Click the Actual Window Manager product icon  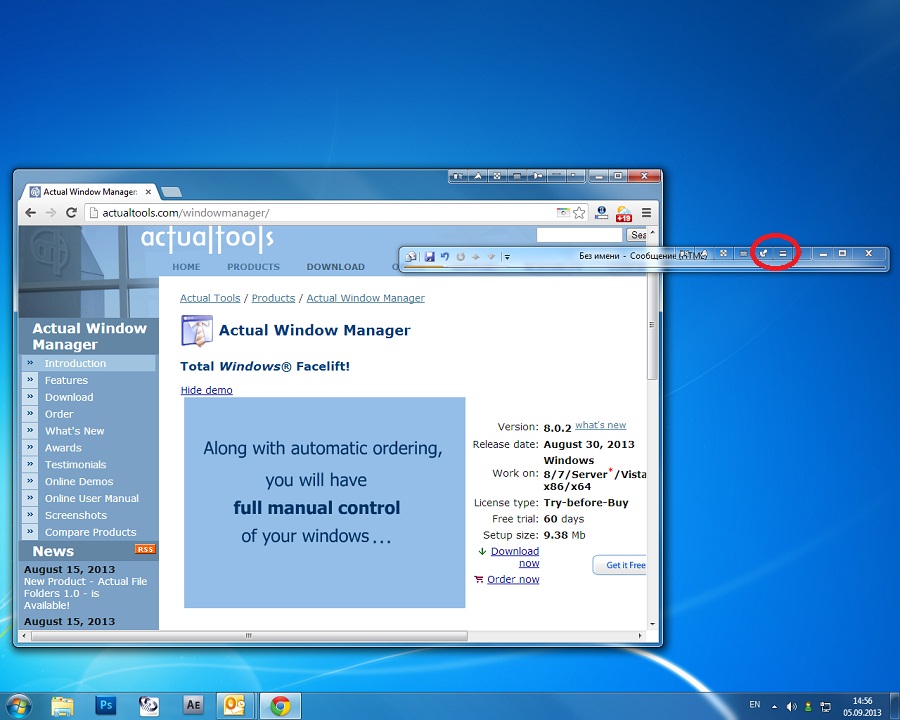click(x=197, y=330)
